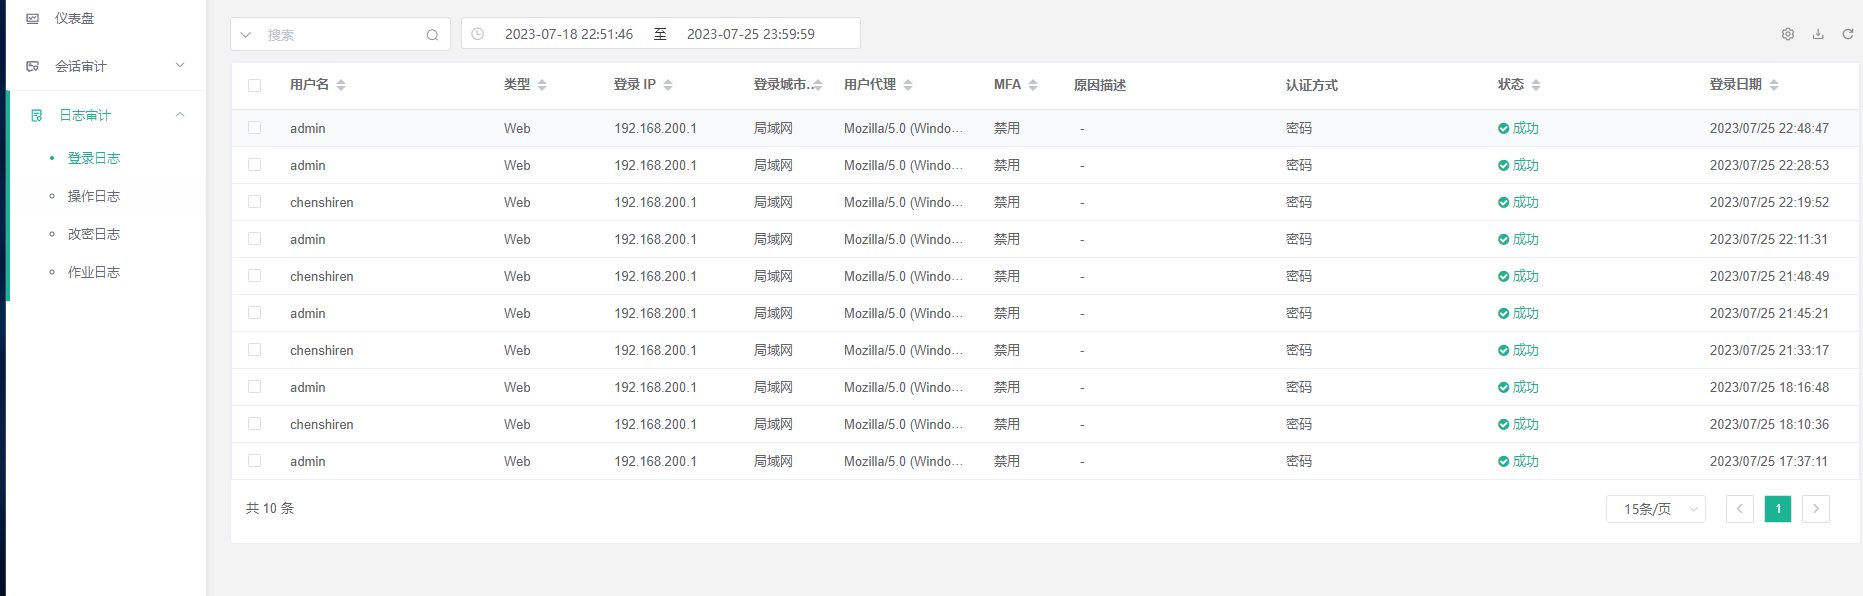
Task: Click the log audit (日志审计) sidebar icon
Action: tap(37, 115)
